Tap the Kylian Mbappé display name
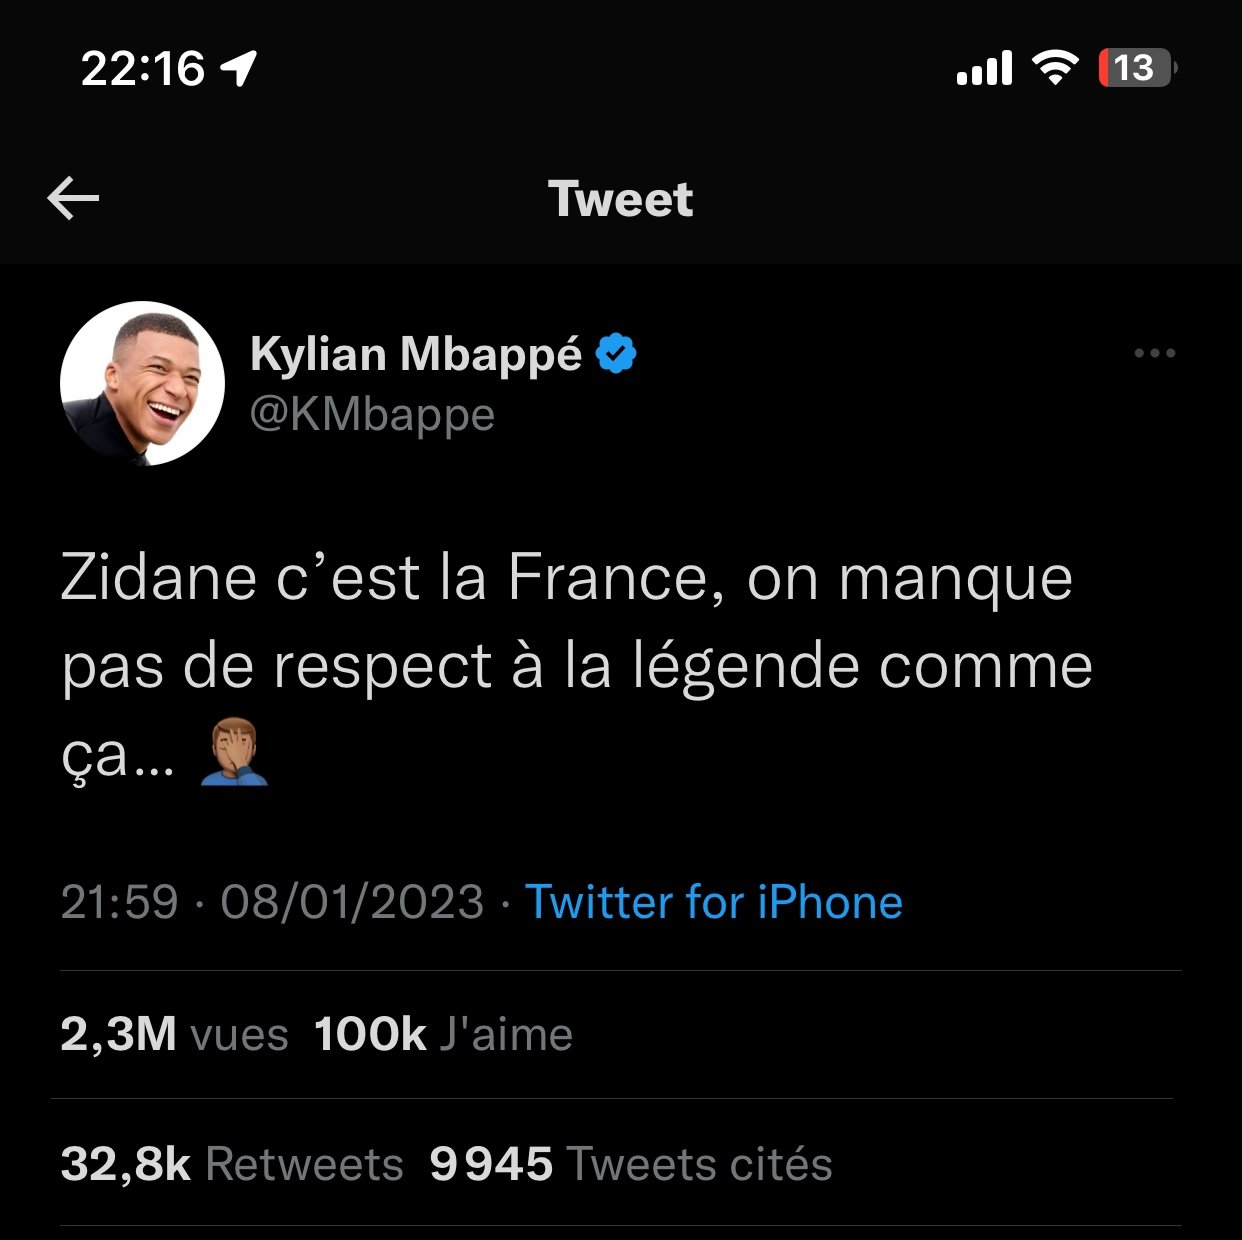Screen dimensions: 1242x1240 click(x=416, y=354)
